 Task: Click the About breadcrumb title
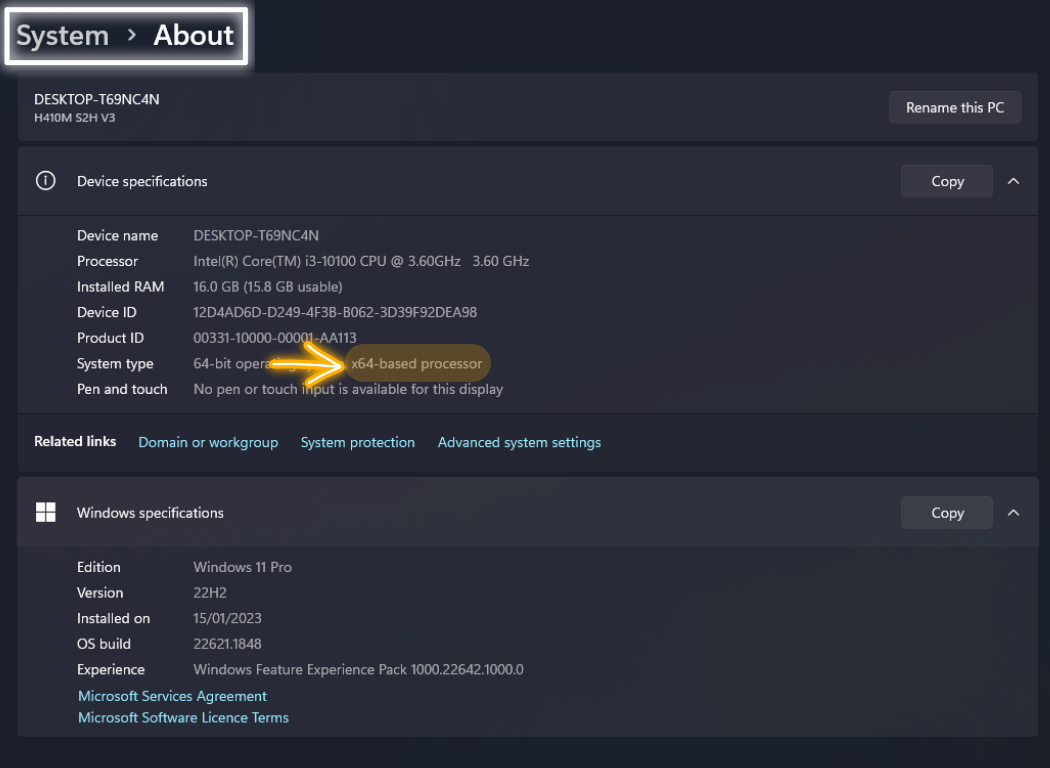click(193, 36)
